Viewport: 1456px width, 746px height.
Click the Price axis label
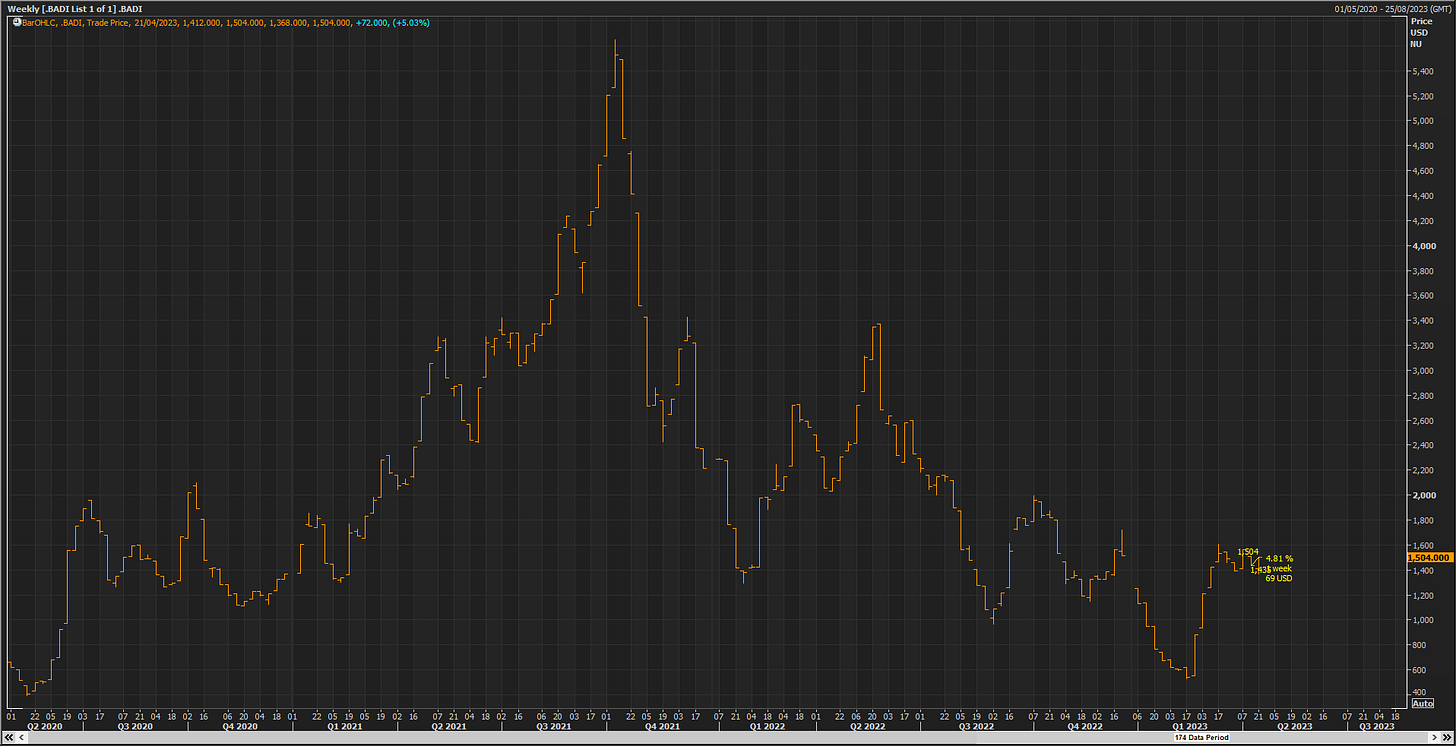[x=1421, y=21]
